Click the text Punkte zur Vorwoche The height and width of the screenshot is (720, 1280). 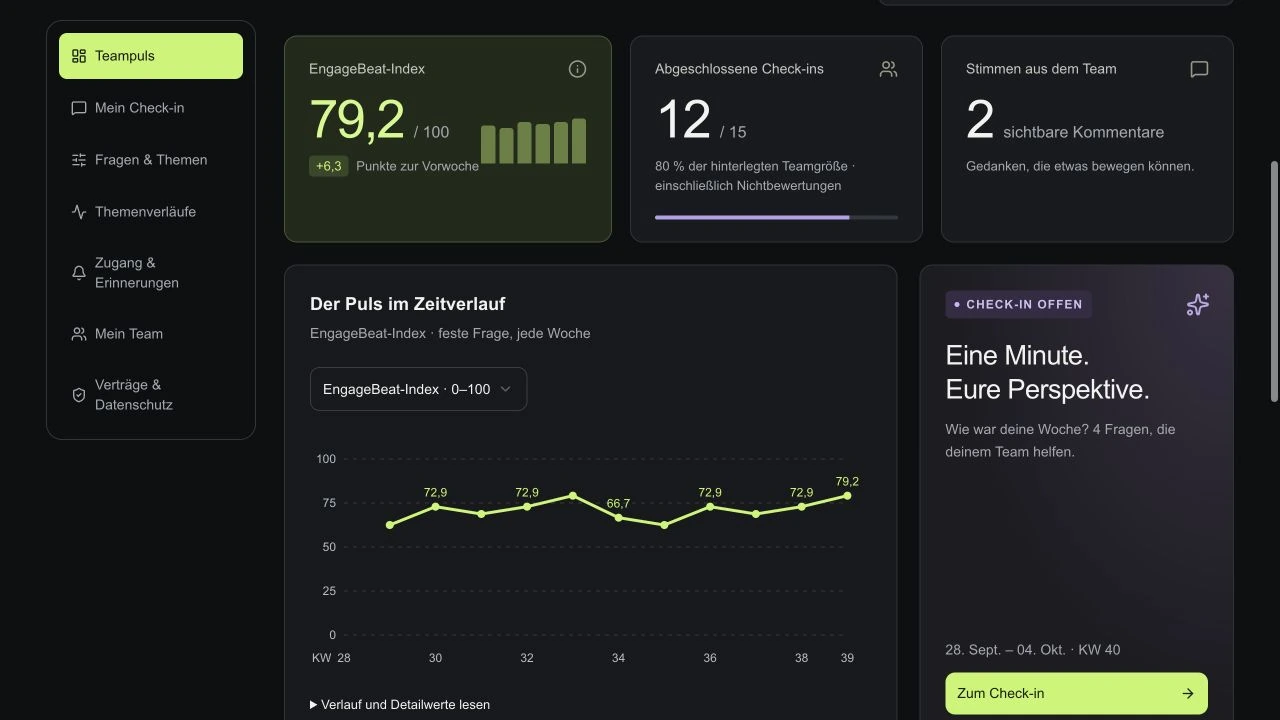(417, 166)
